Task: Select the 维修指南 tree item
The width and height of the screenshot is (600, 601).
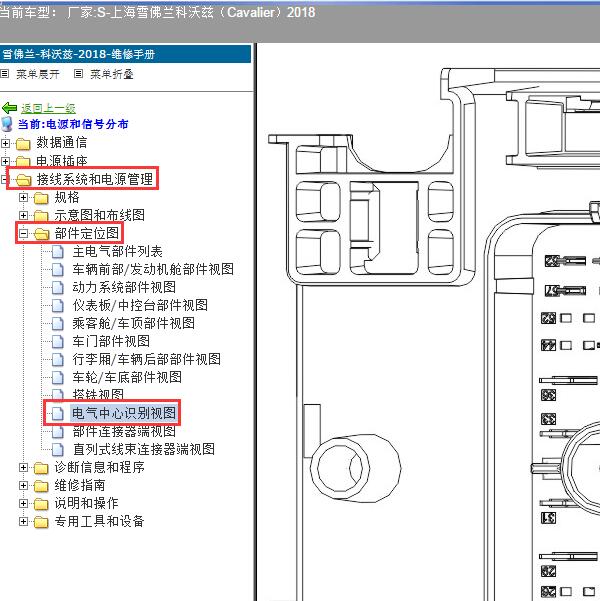Action: tap(79, 485)
